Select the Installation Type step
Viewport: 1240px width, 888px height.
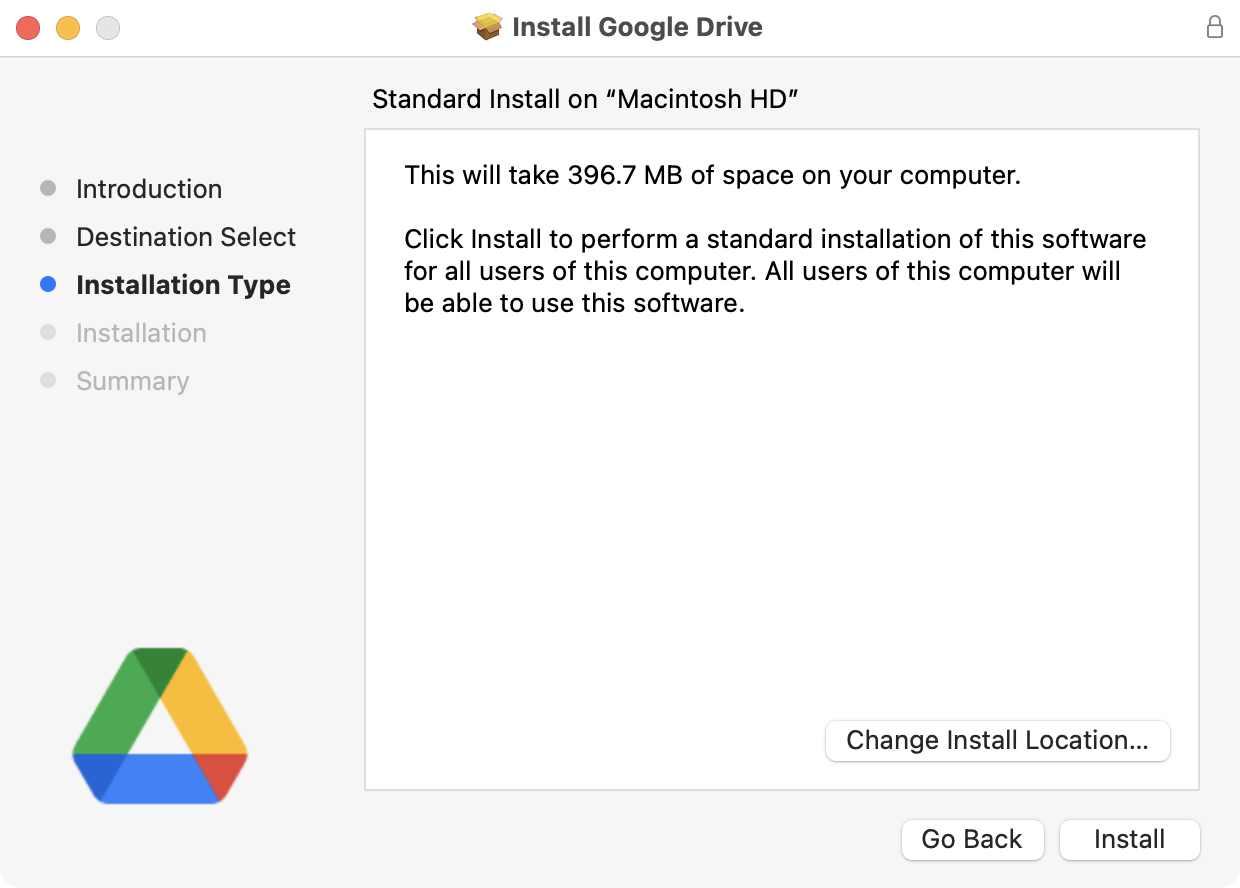[x=183, y=284]
